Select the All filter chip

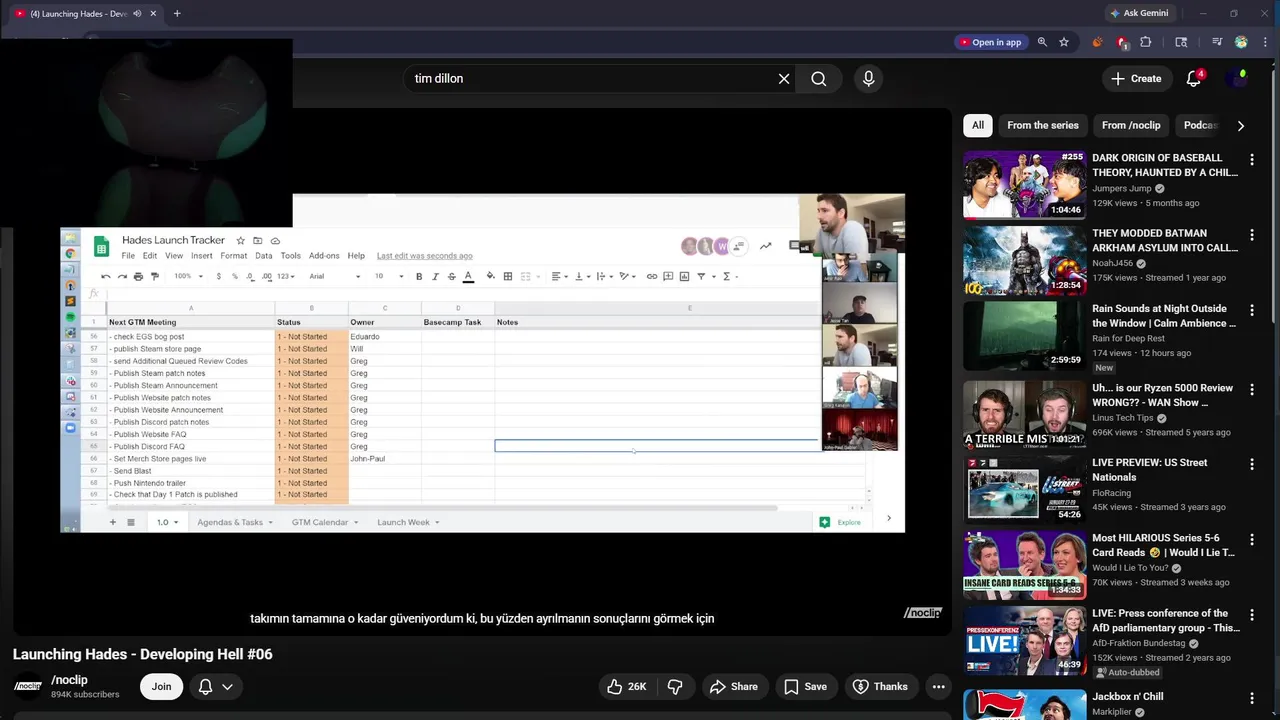[x=978, y=125]
